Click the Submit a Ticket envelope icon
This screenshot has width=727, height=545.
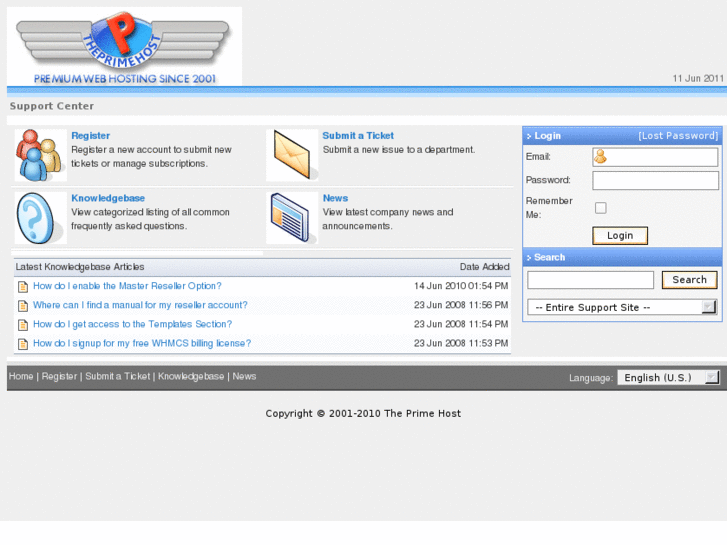click(292, 155)
